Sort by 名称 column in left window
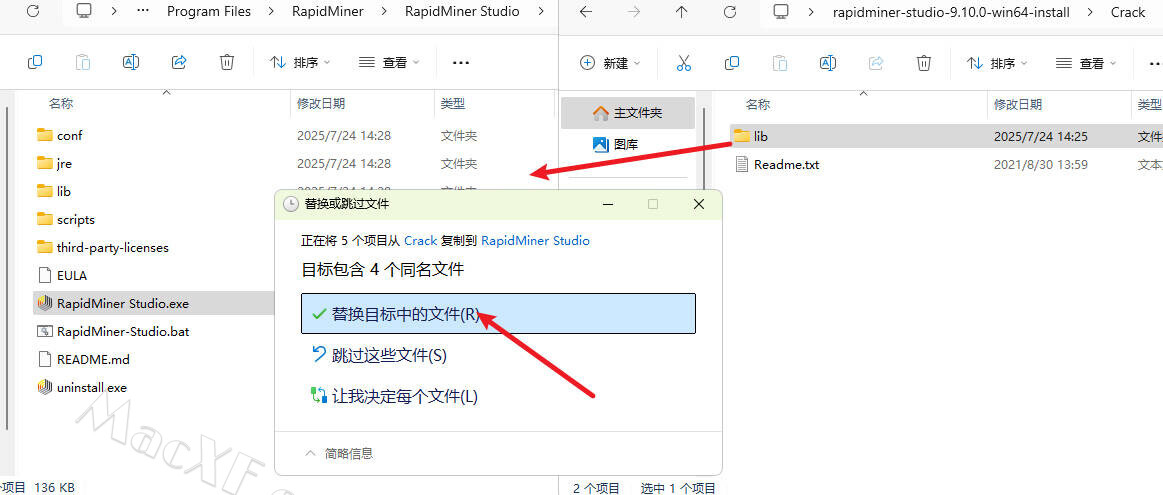This screenshot has width=1163, height=495. pos(61,104)
